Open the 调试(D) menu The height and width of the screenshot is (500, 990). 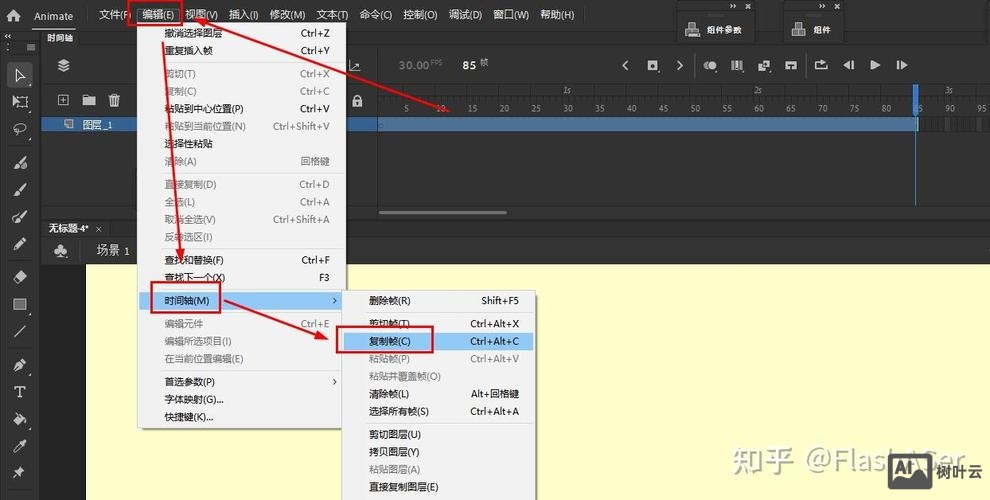pos(465,15)
